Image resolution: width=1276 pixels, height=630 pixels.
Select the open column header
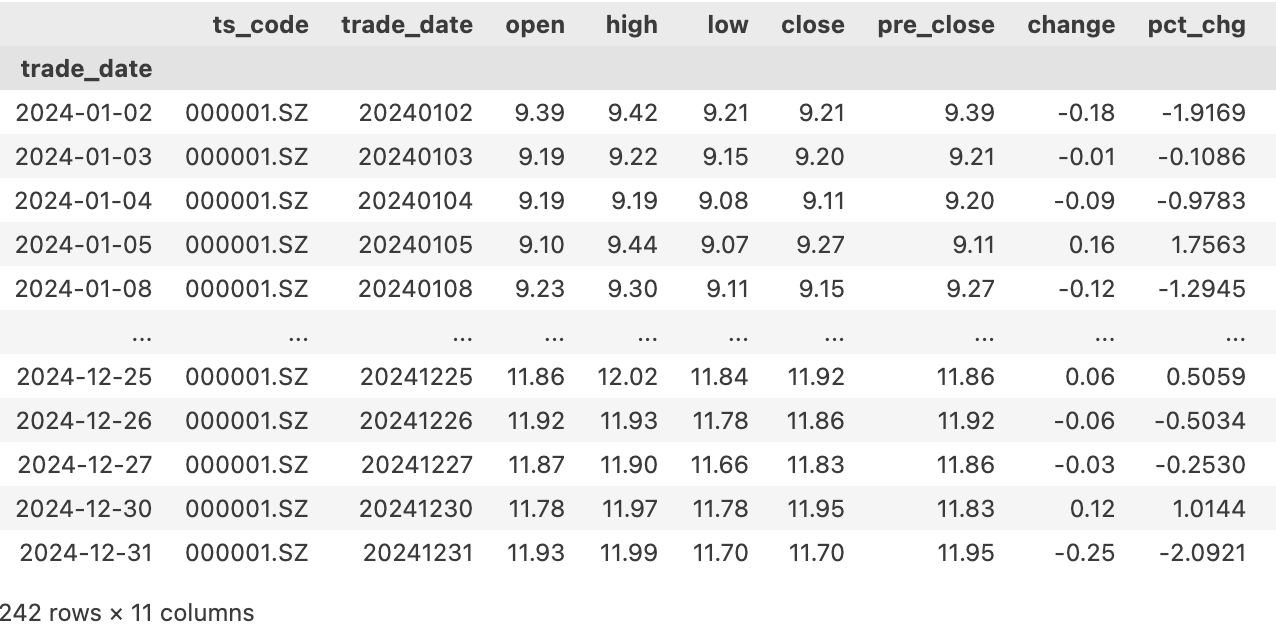point(535,25)
